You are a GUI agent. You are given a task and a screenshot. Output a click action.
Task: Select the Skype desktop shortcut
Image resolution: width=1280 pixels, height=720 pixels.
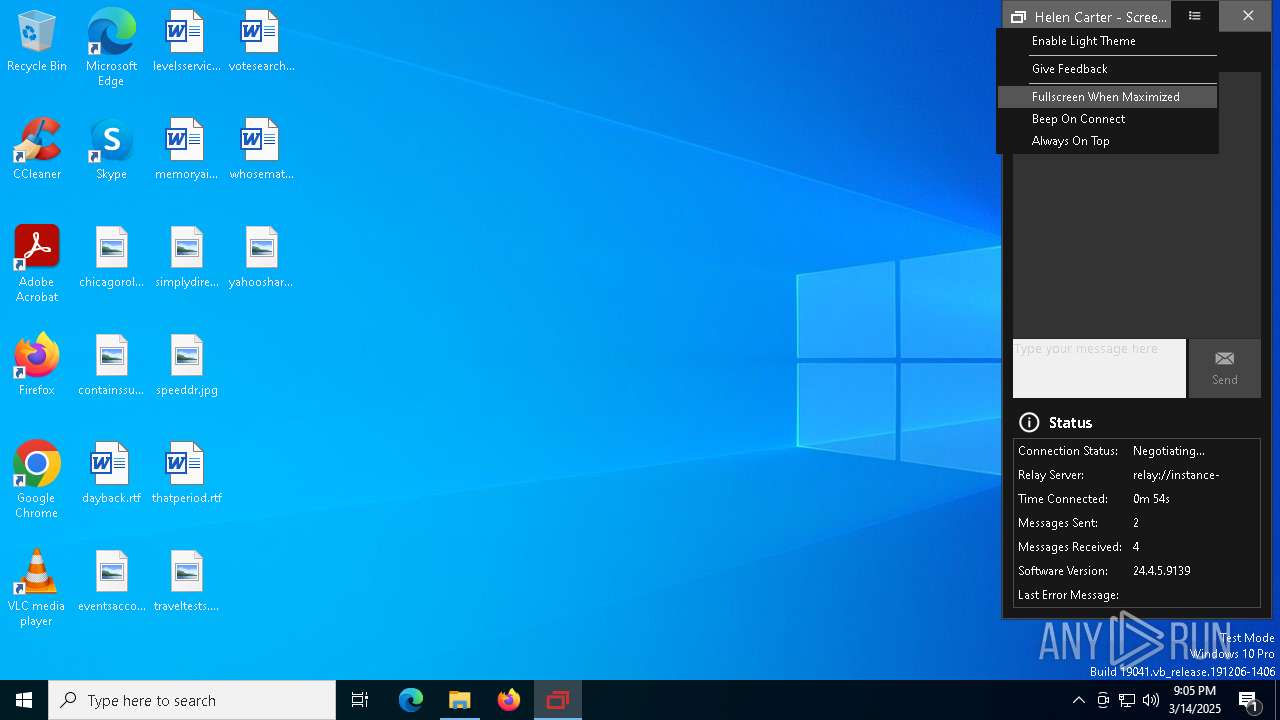111,149
